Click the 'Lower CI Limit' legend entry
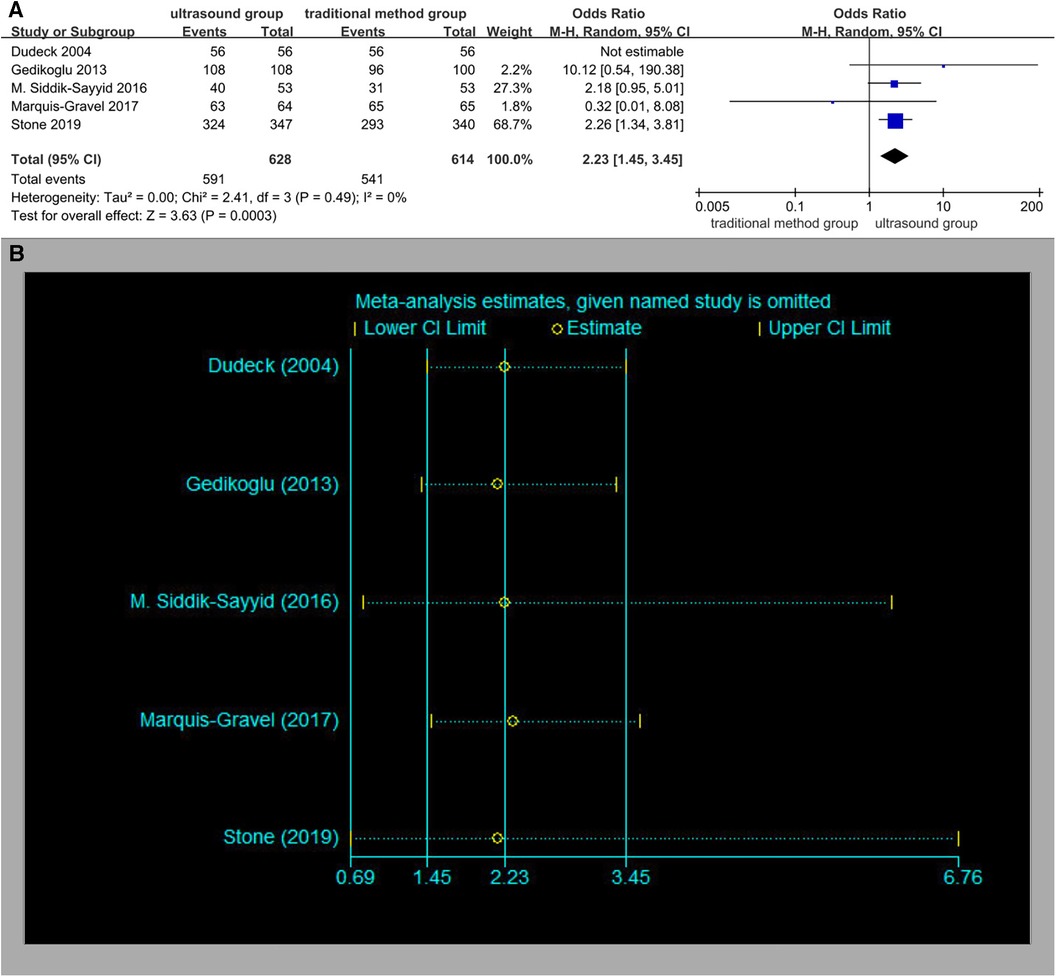 (x=420, y=328)
